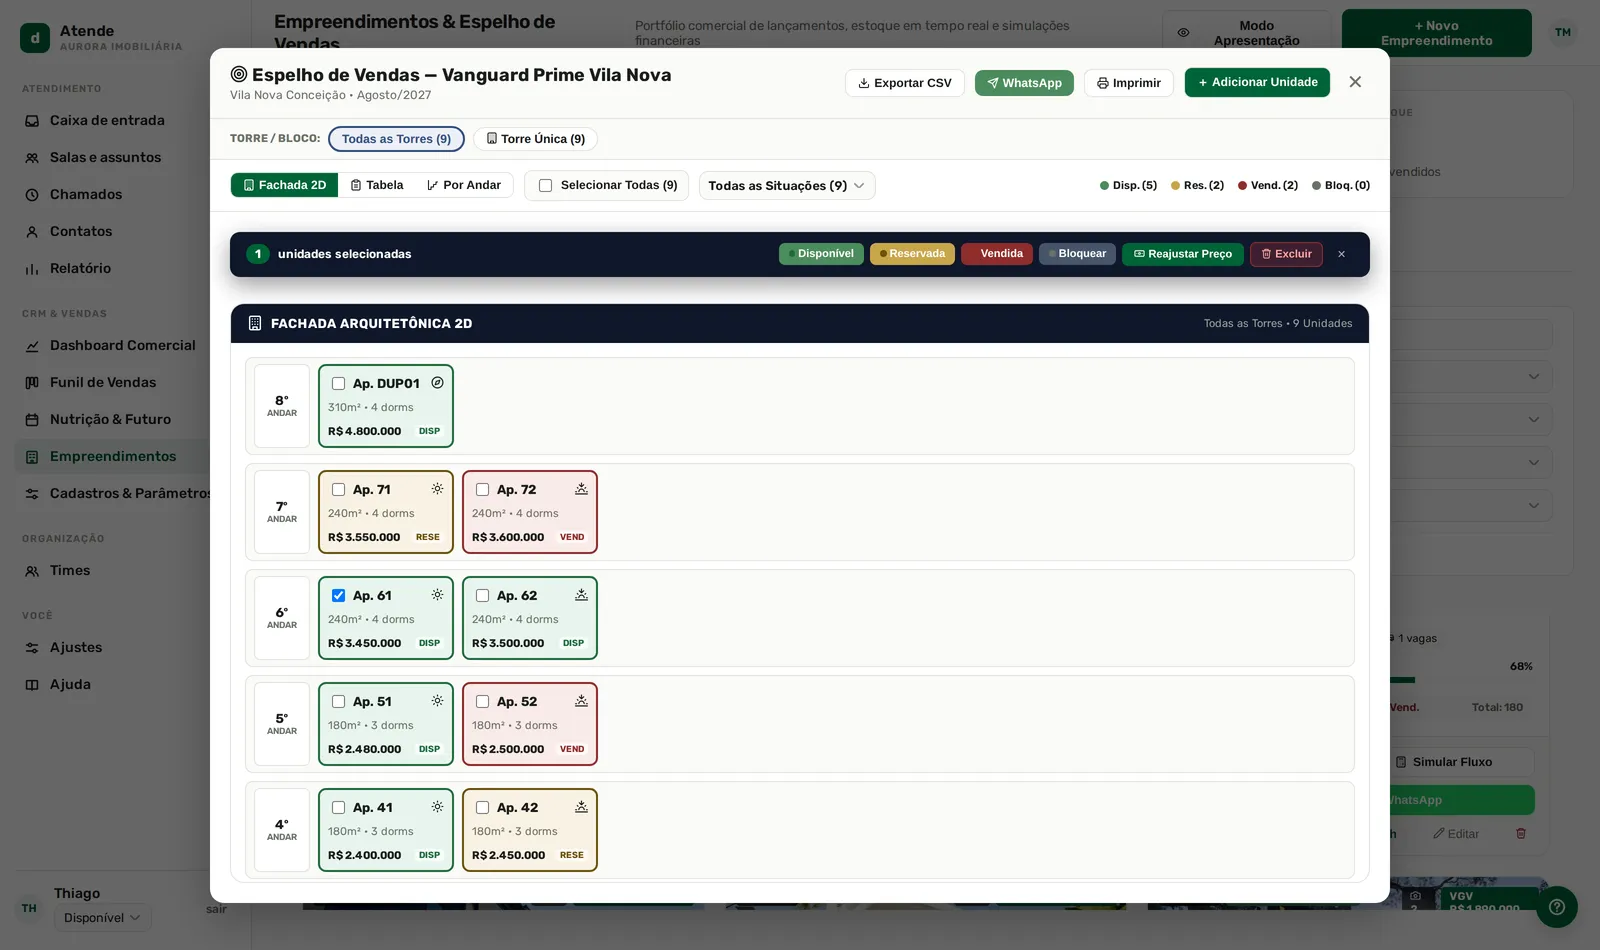Check the Ap. 52 unit checkbox

[x=482, y=702]
